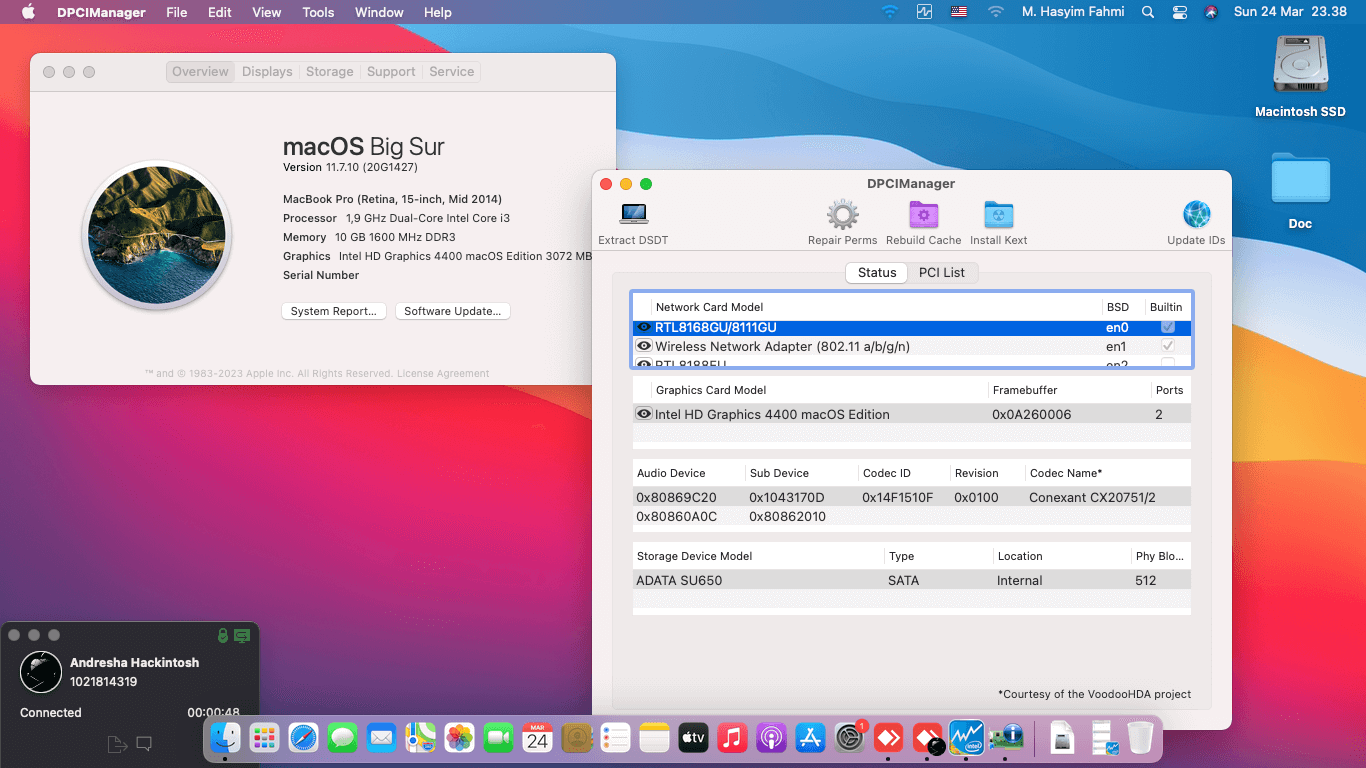Open the file transfer icon in remote session window
This screenshot has width=1366, height=768.
[117, 743]
